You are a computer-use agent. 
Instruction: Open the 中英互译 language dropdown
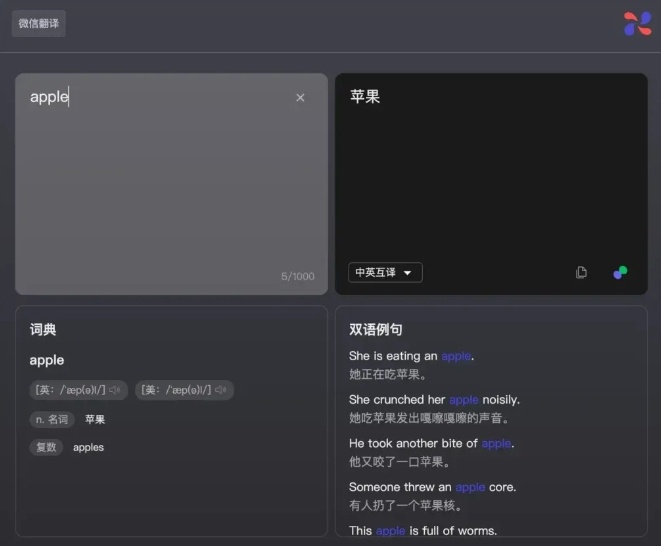point(385,272)
